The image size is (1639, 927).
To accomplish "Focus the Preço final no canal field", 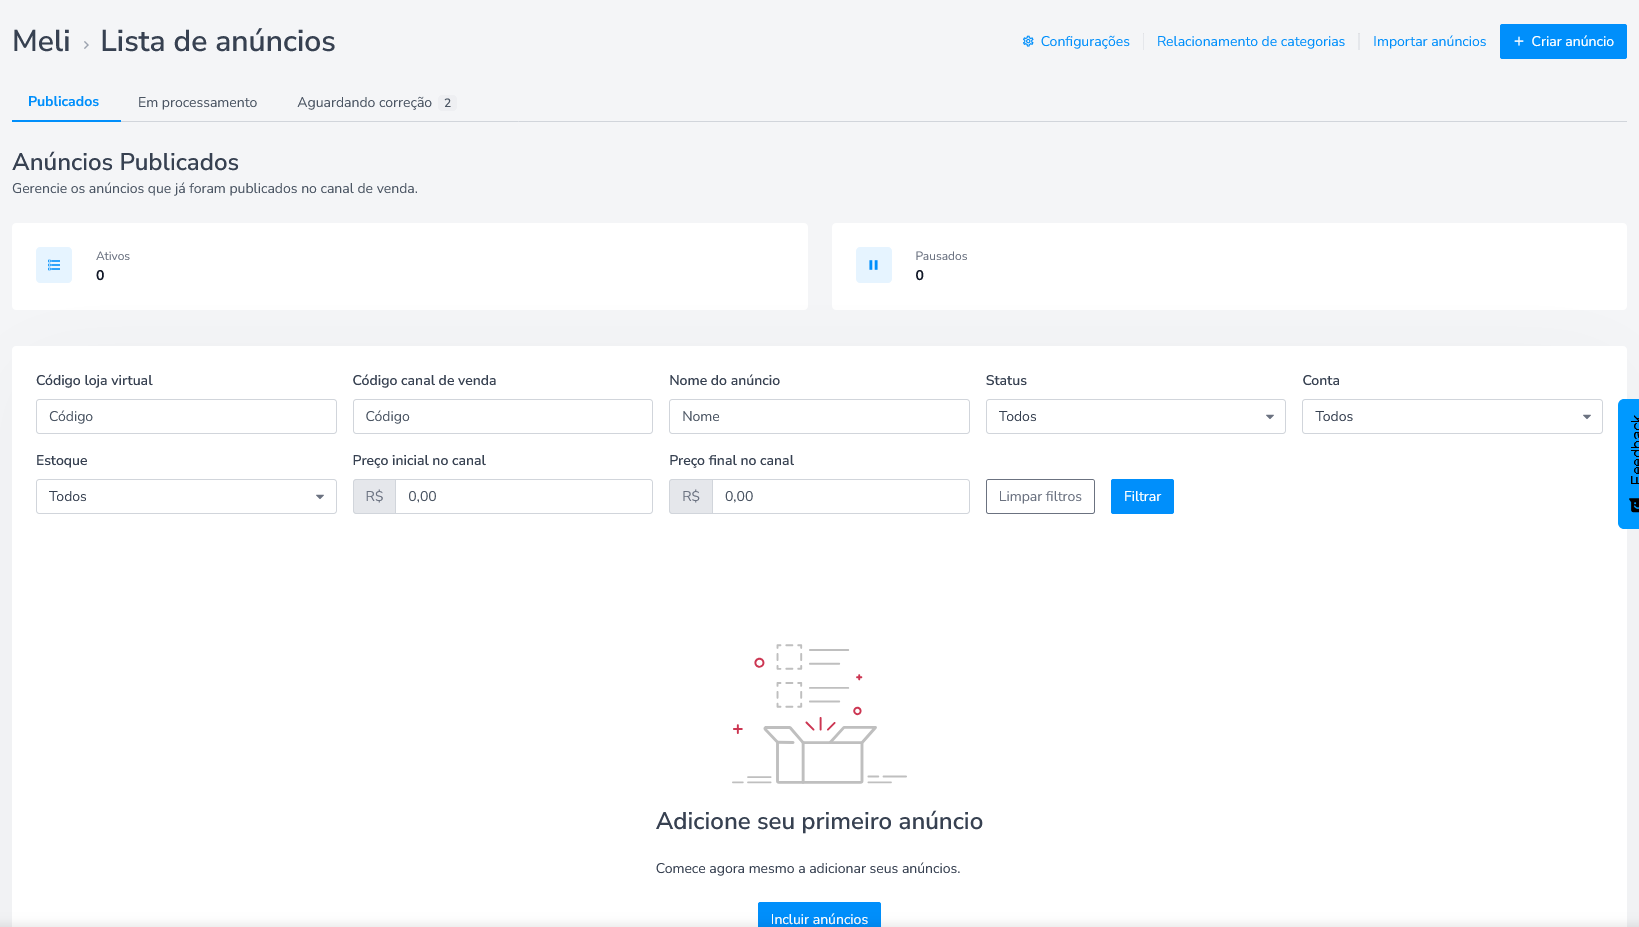I will point(841,496).
